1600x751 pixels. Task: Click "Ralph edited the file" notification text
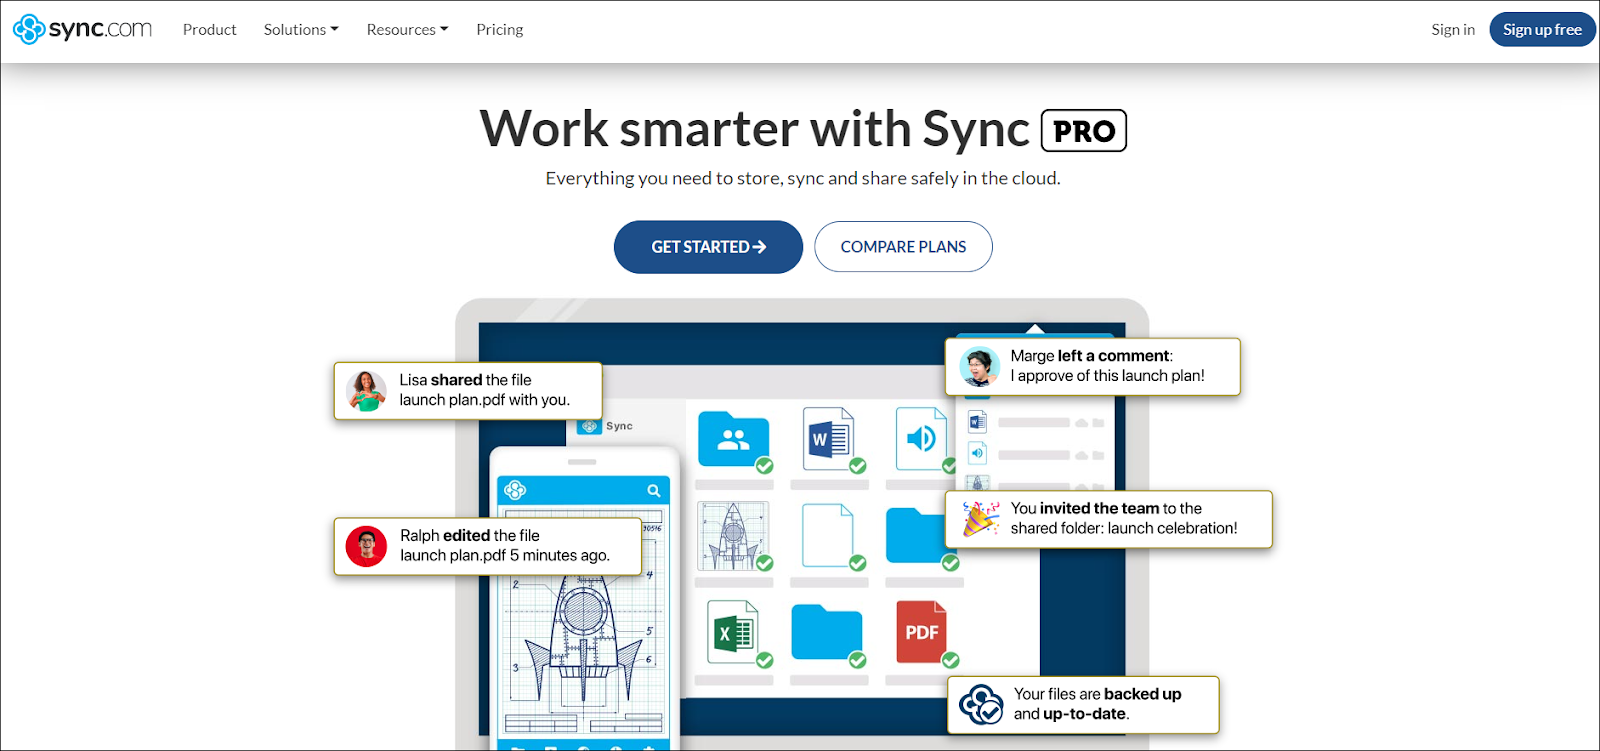coord(505,546)
